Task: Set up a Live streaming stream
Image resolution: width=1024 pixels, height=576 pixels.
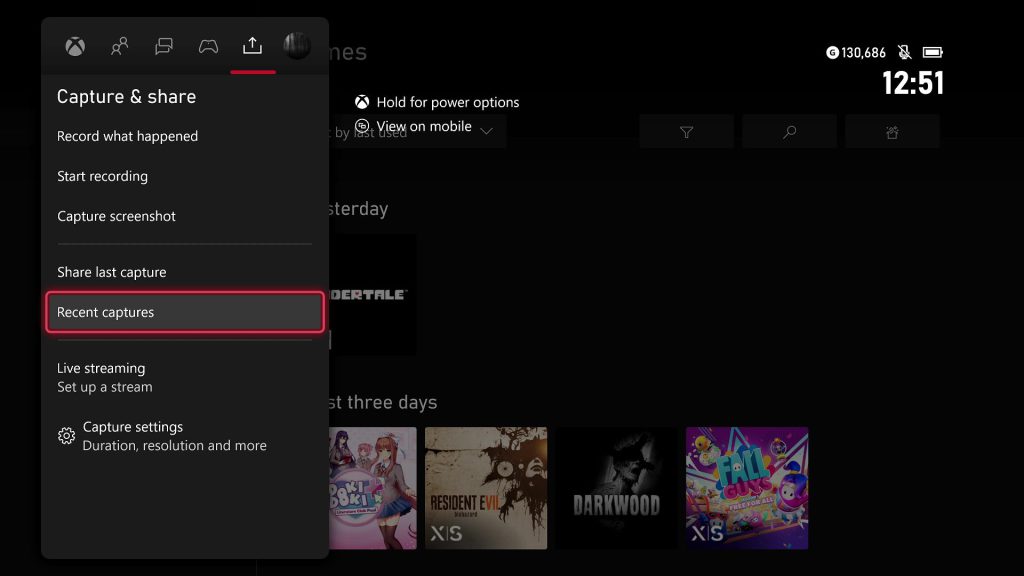Action: coord(105,377)
